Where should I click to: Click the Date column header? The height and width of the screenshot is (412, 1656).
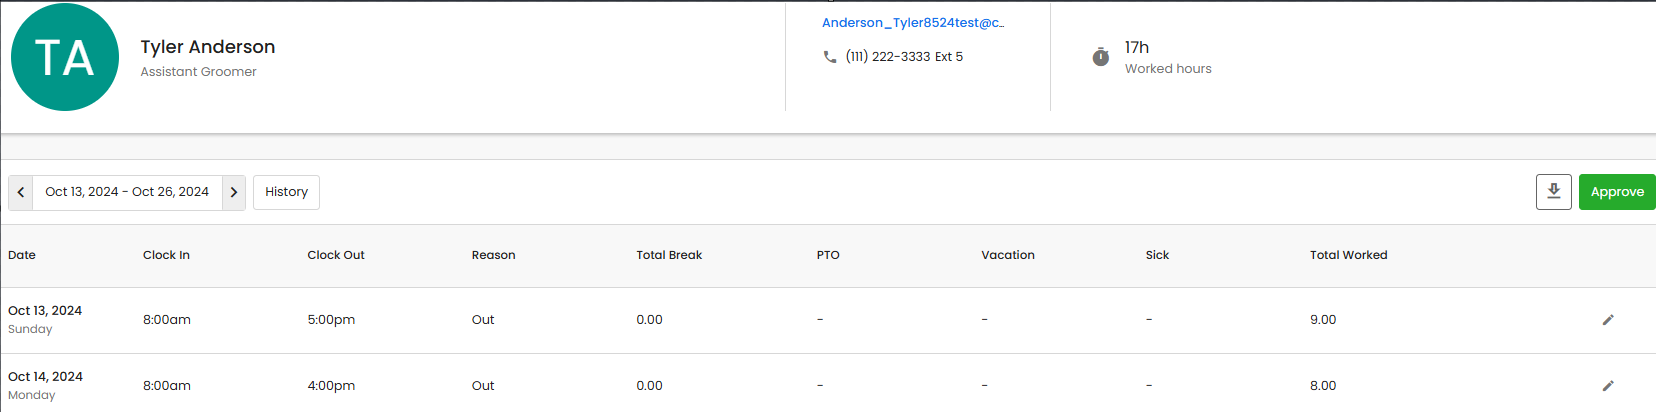(22, 255)
